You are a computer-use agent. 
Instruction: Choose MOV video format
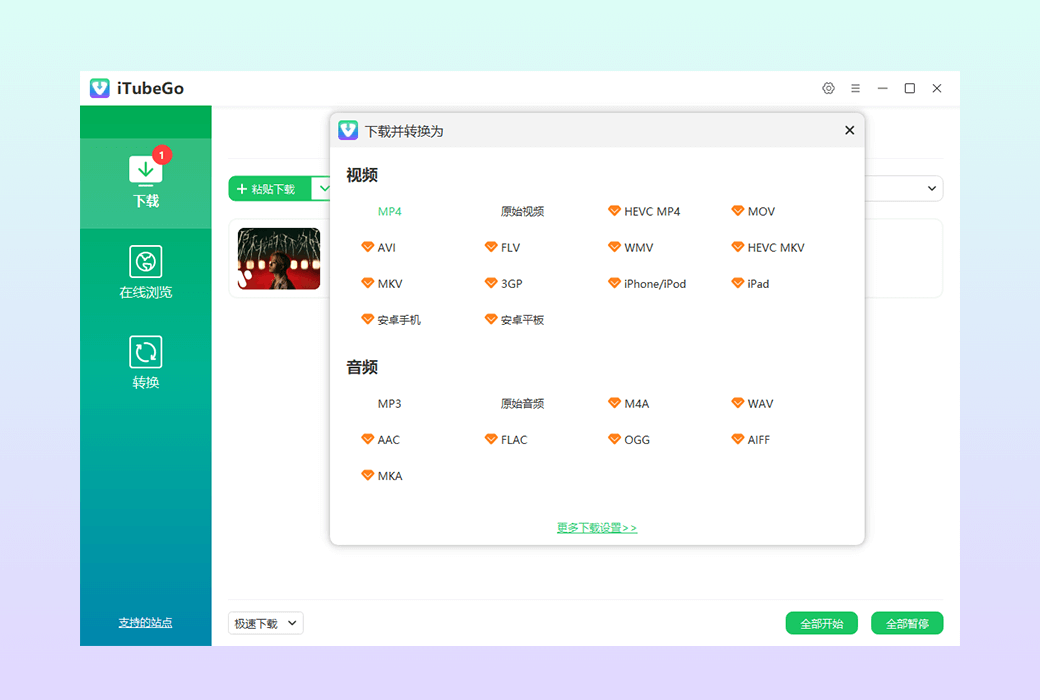coord(753,211)
